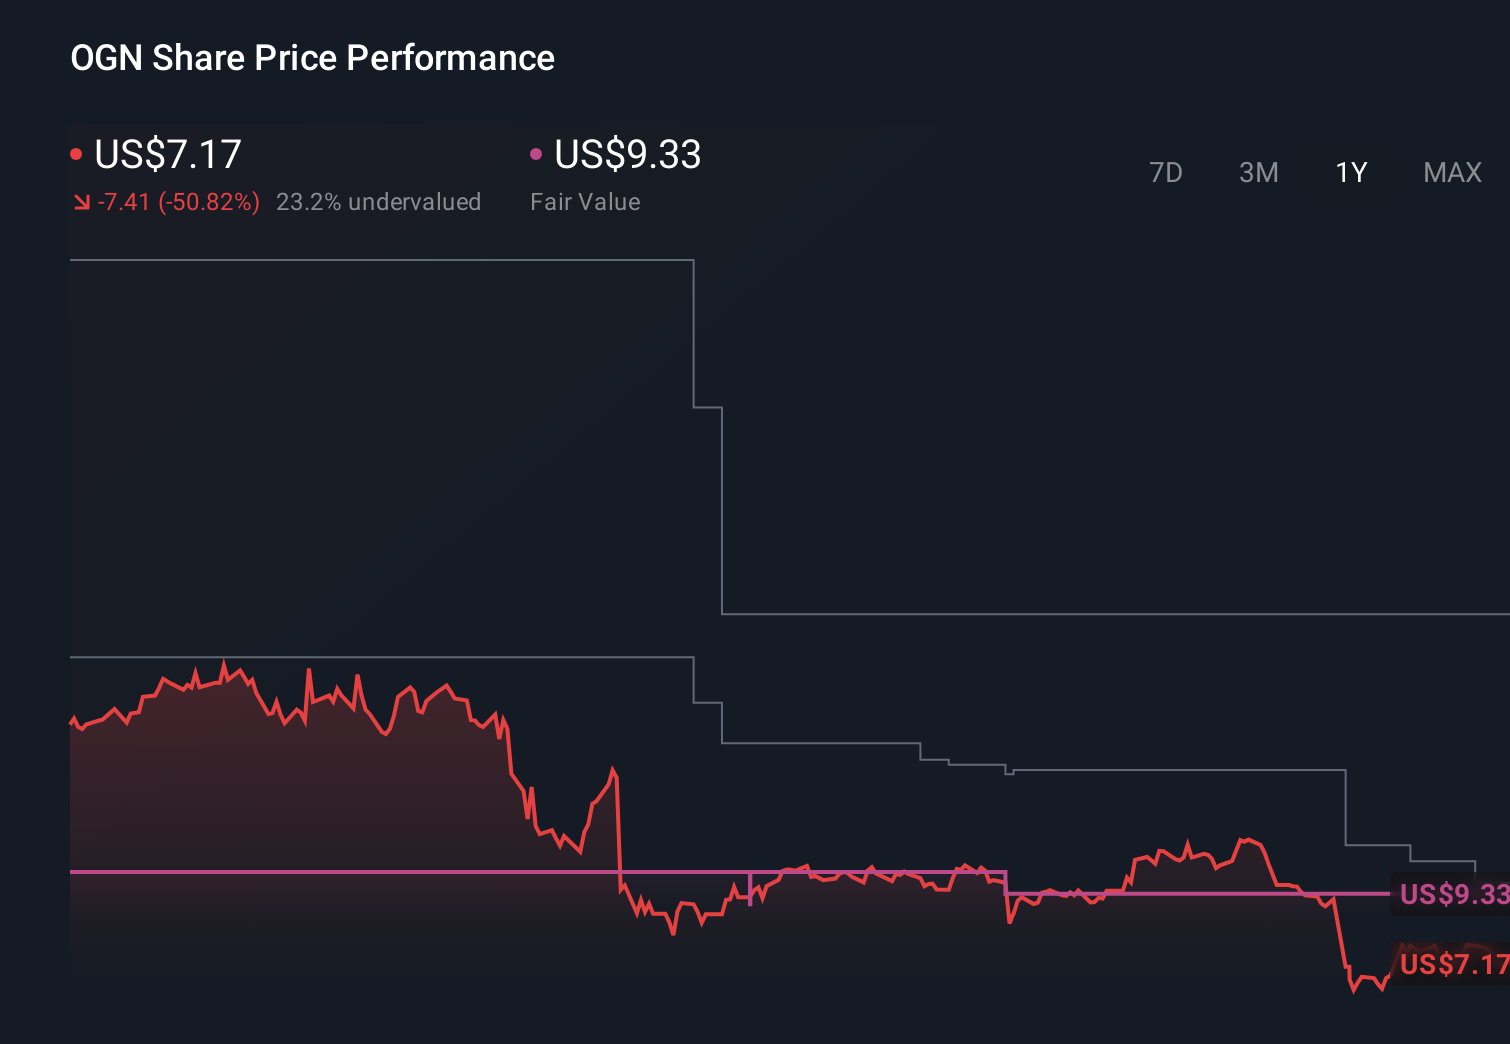Switch to the 7D time range
1510x1044 pixels.
pos(1167,172)
